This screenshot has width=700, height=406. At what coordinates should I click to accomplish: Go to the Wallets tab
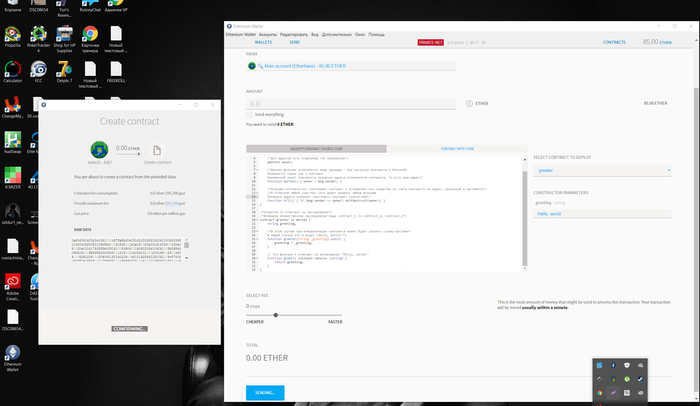click(263, 42)
